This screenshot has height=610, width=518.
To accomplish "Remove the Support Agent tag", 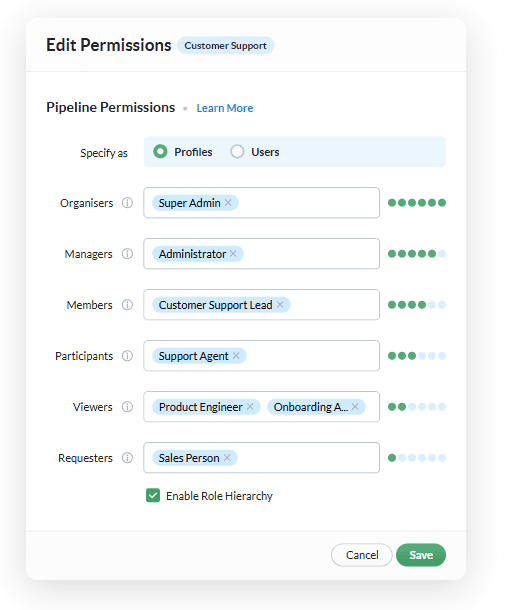I will point(236,356).
